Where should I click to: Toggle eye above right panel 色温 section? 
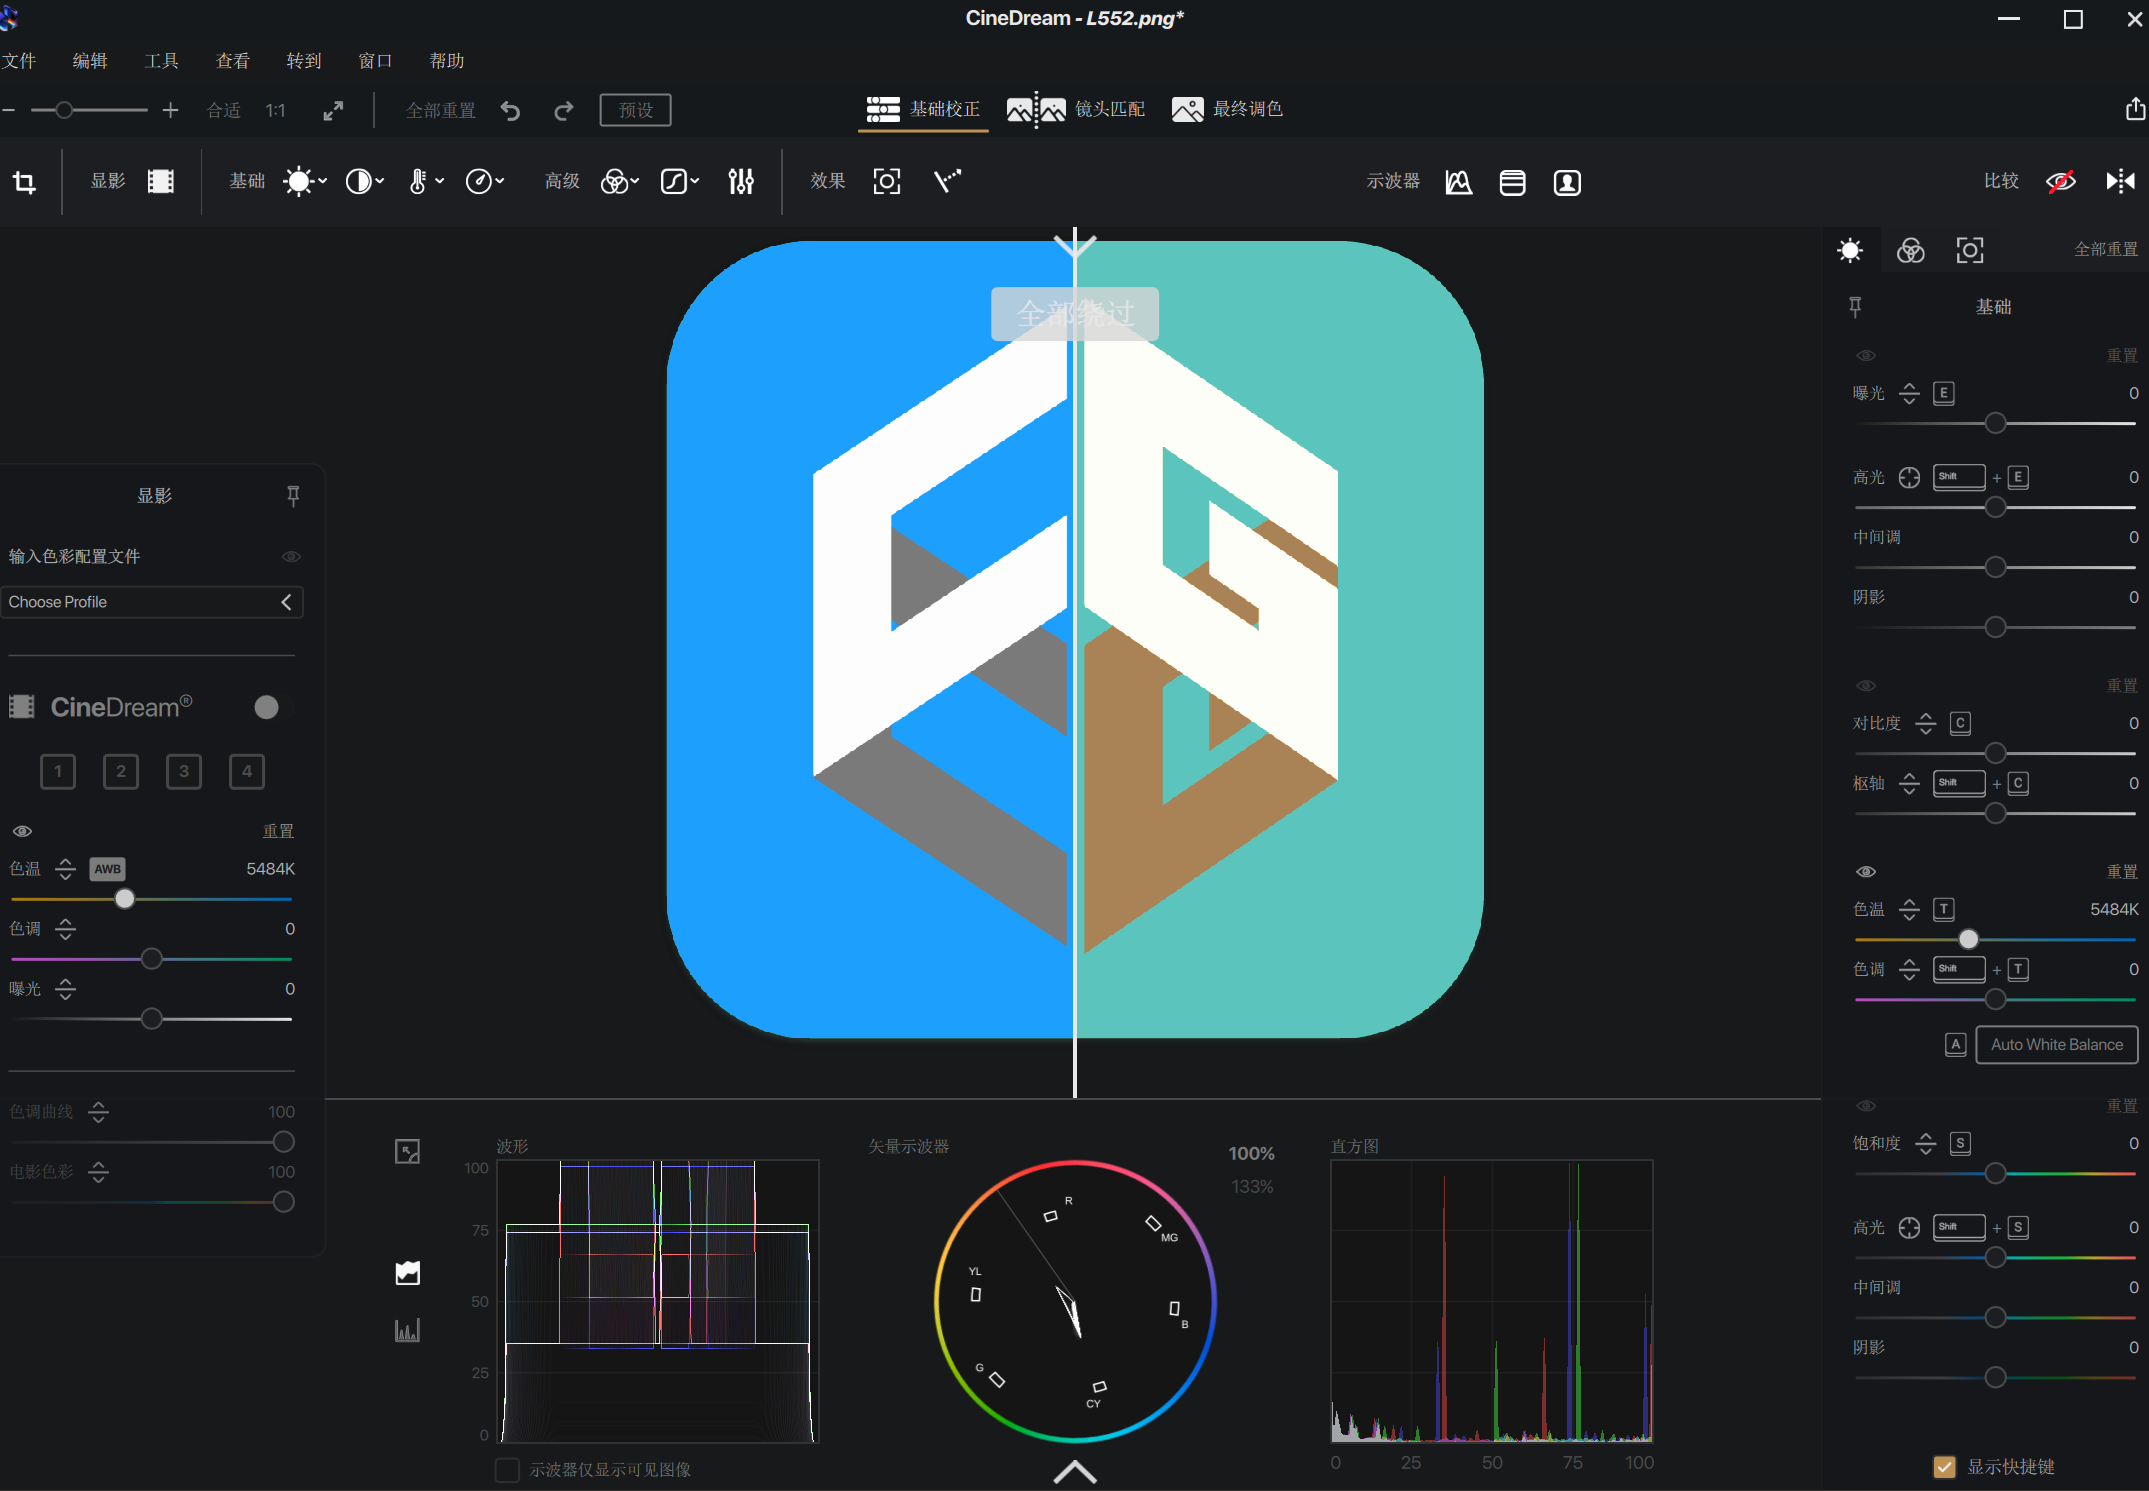[x=1866, y=872]
